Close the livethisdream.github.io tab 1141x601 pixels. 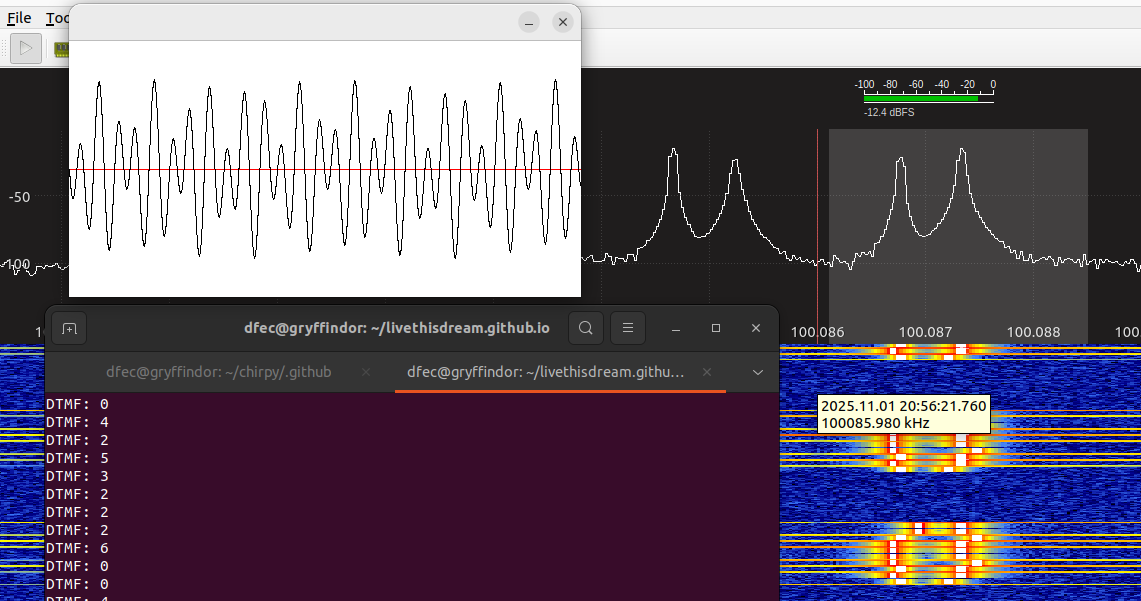707,372
